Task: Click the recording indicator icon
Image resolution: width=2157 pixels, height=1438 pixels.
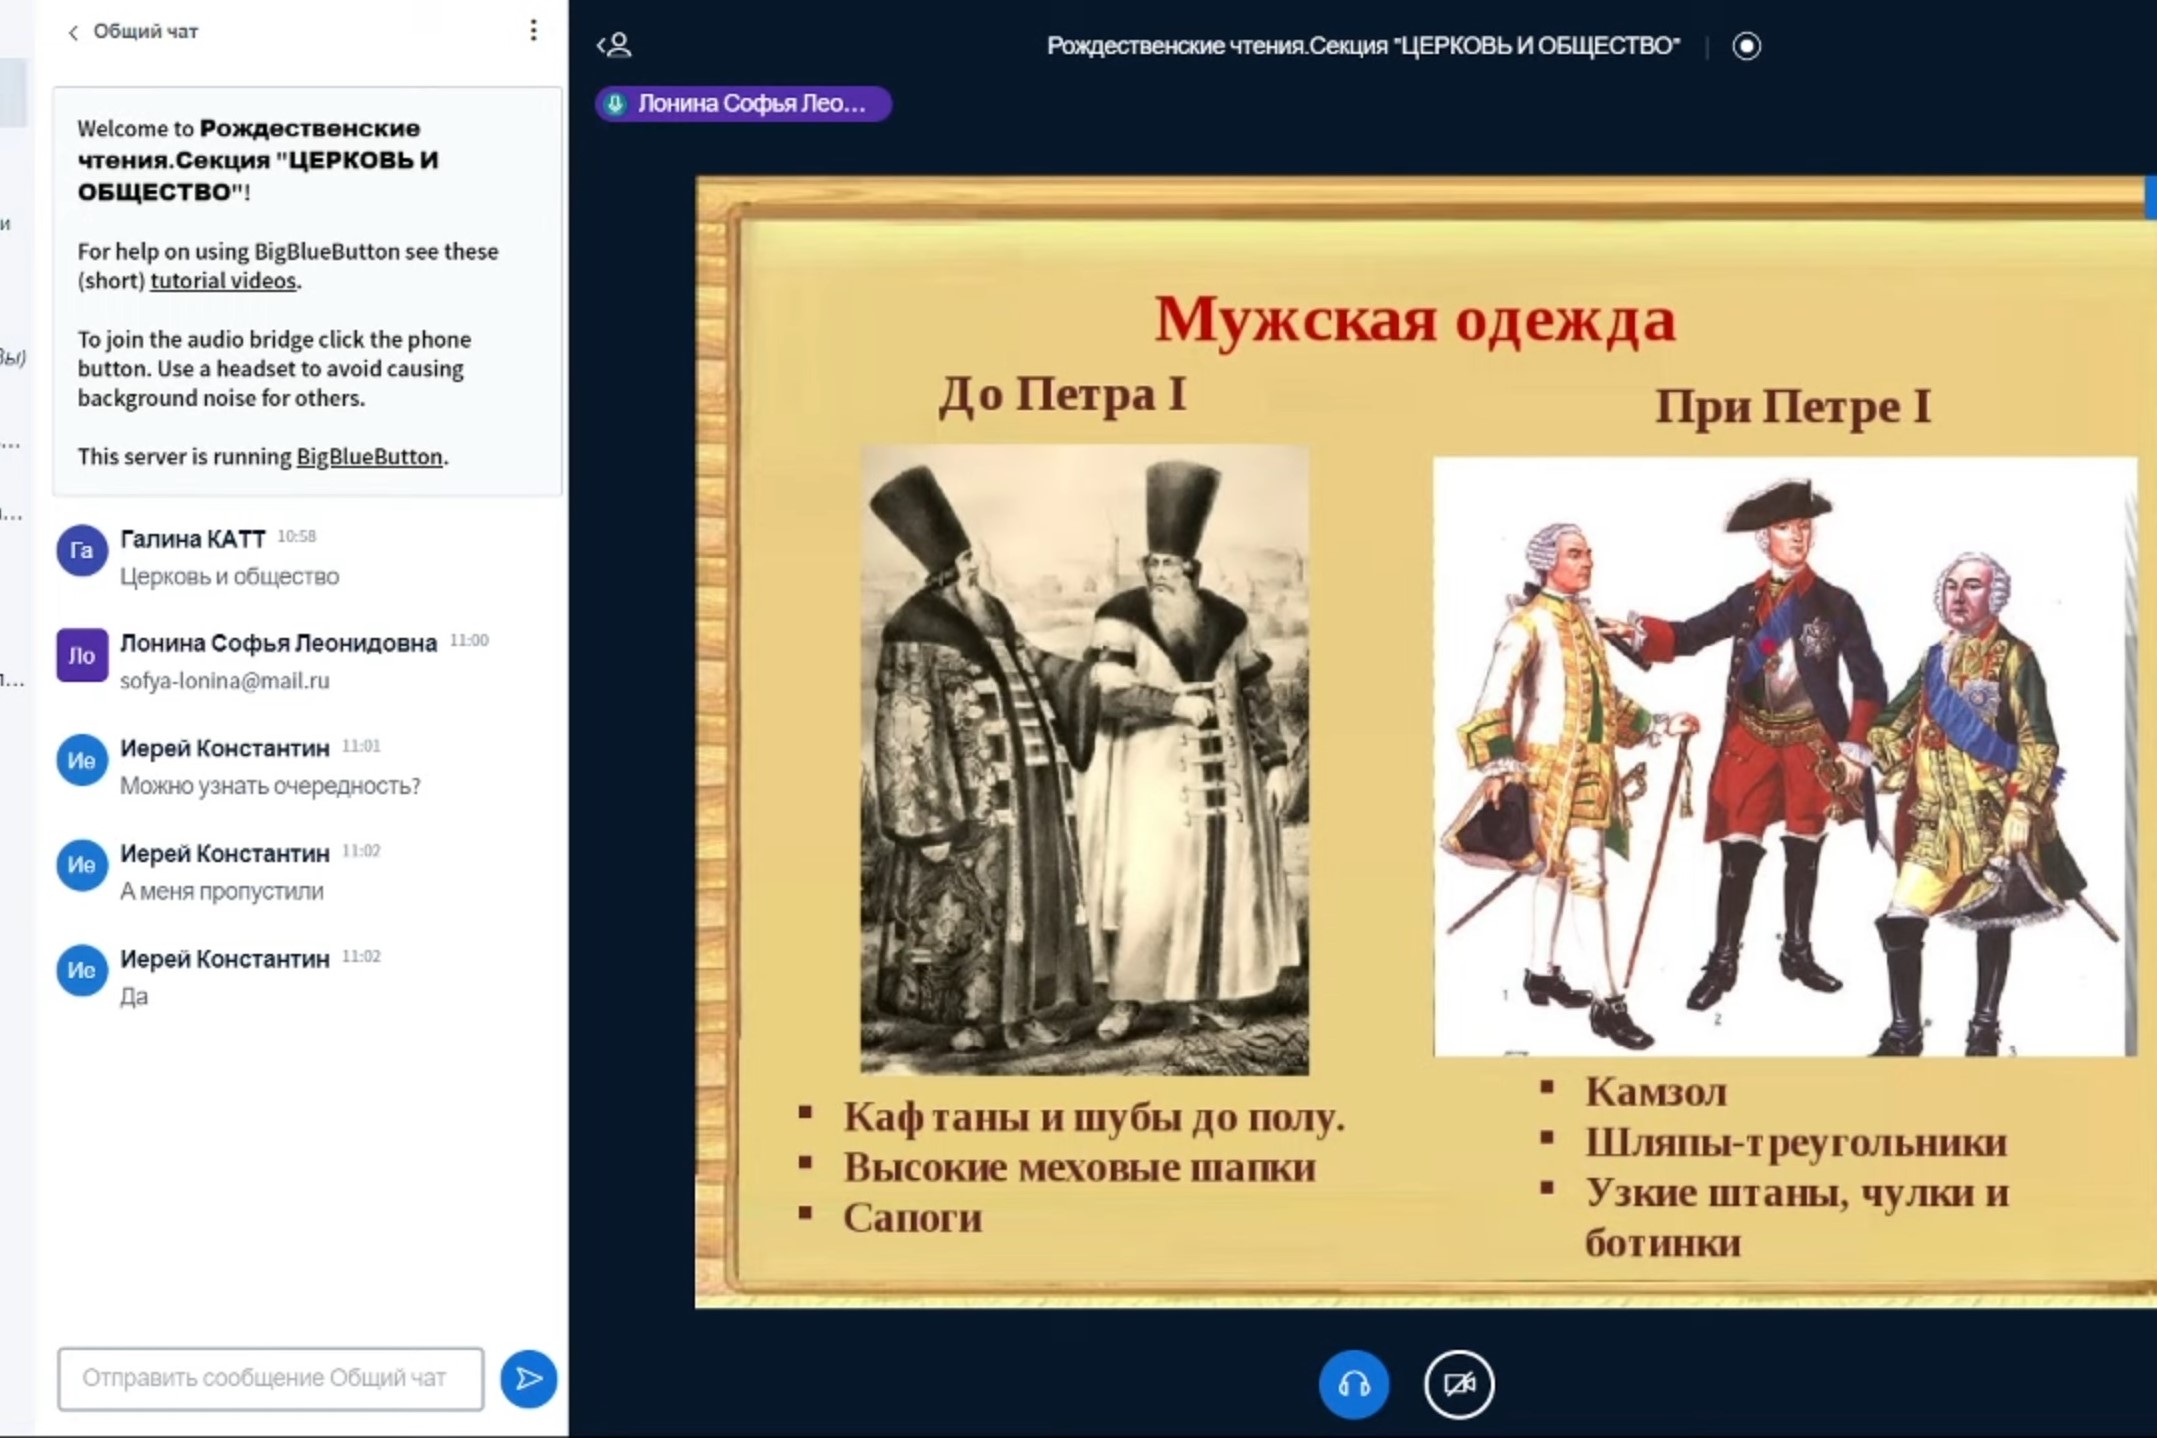Action: click(x=1746, y=46)
